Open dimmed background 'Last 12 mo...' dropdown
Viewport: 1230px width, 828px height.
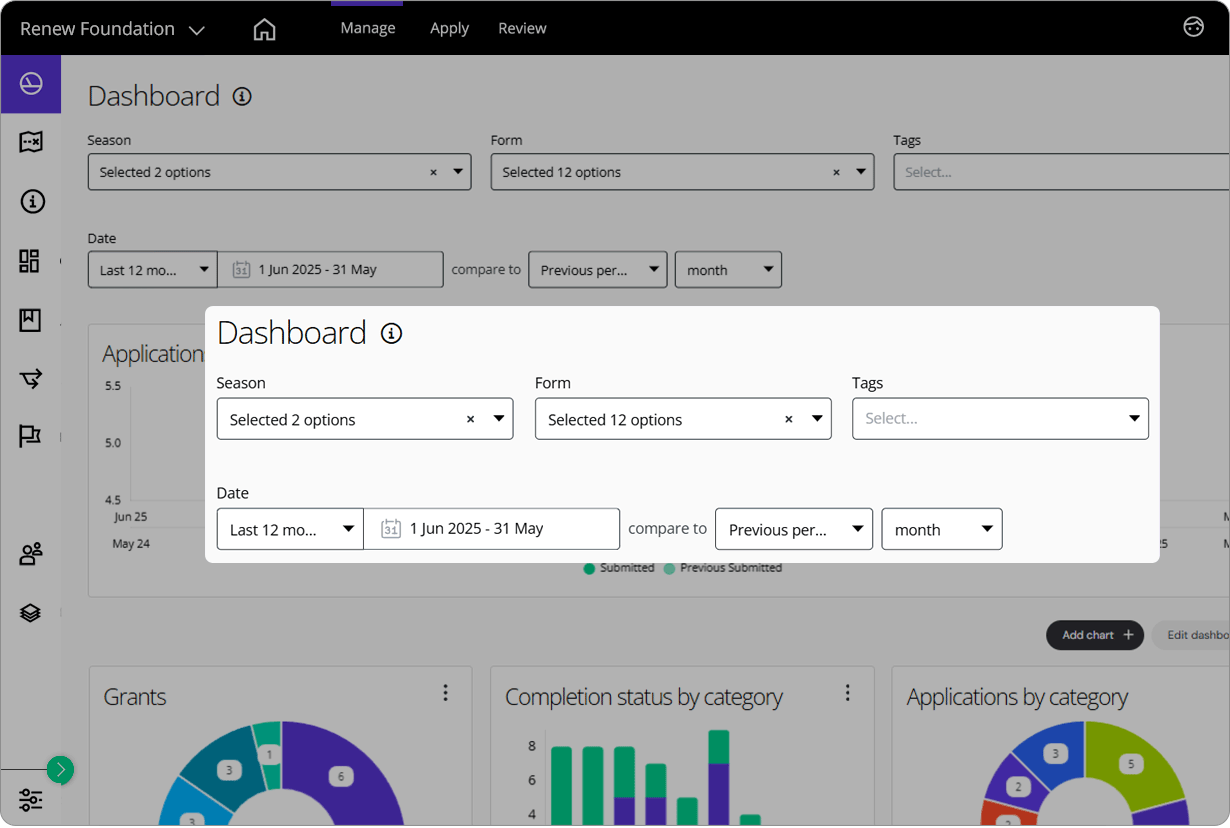pos(153,270)
